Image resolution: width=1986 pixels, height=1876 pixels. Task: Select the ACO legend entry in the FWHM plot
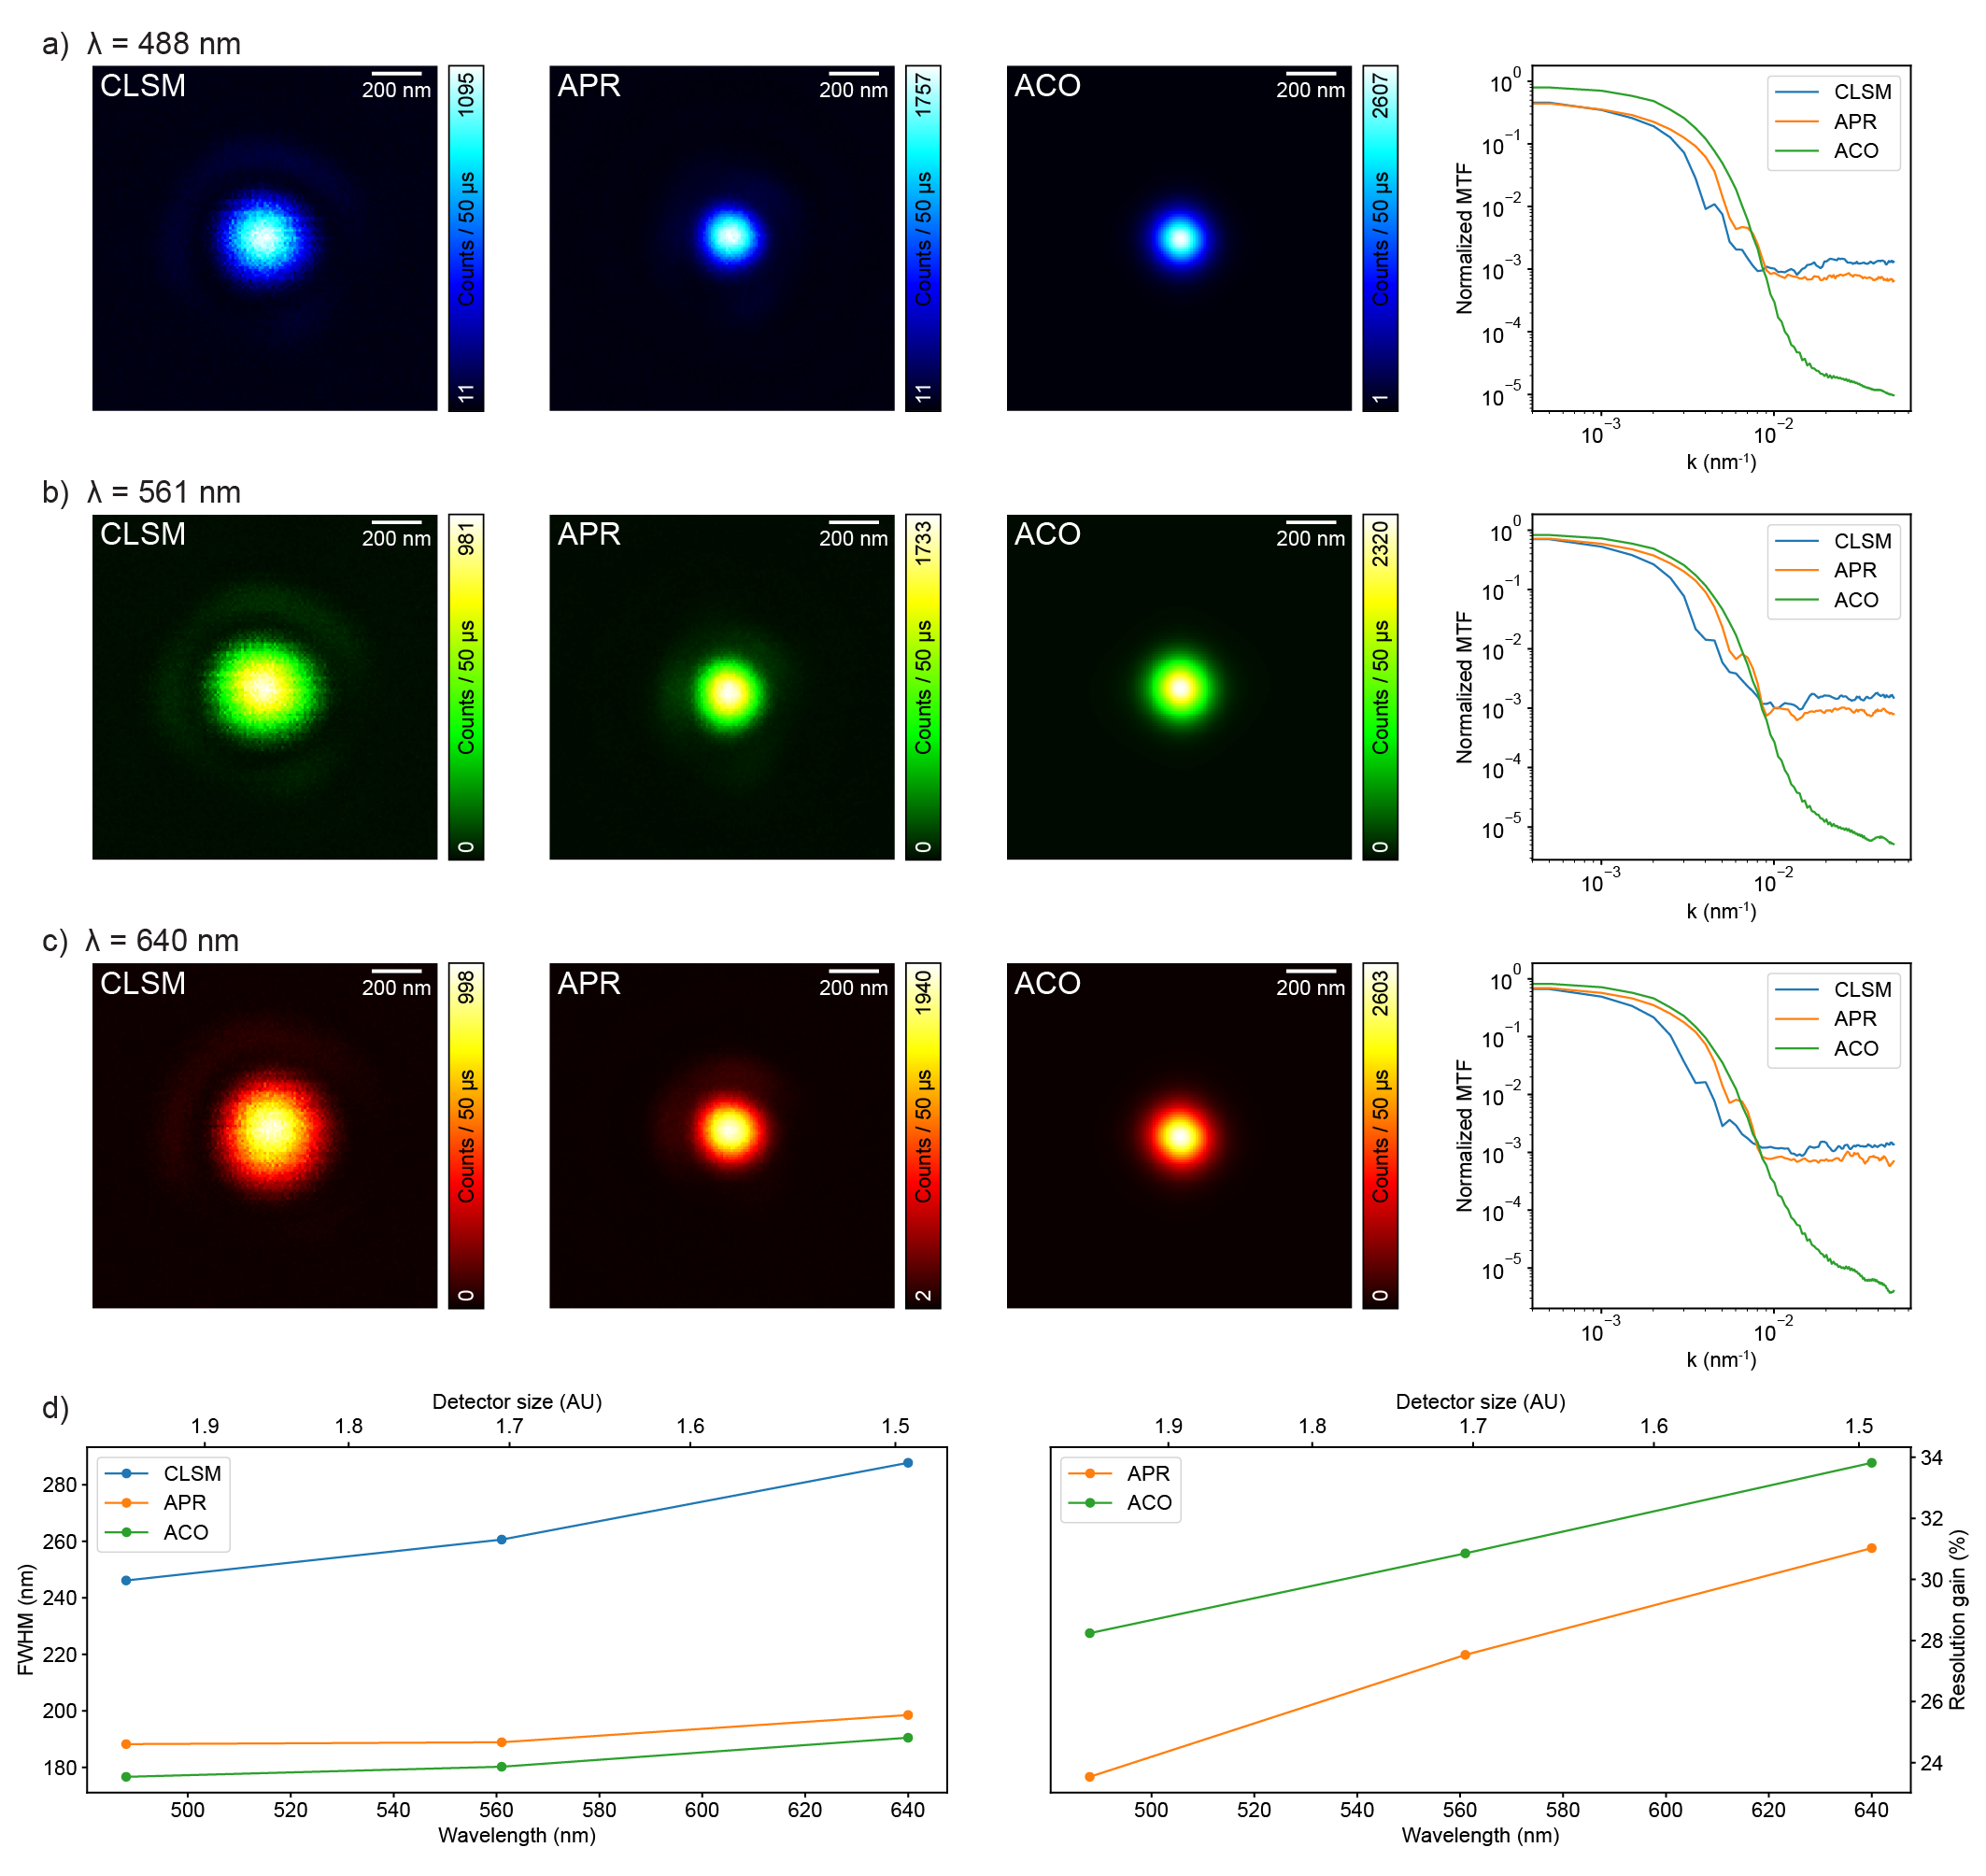coord(156,1532)
